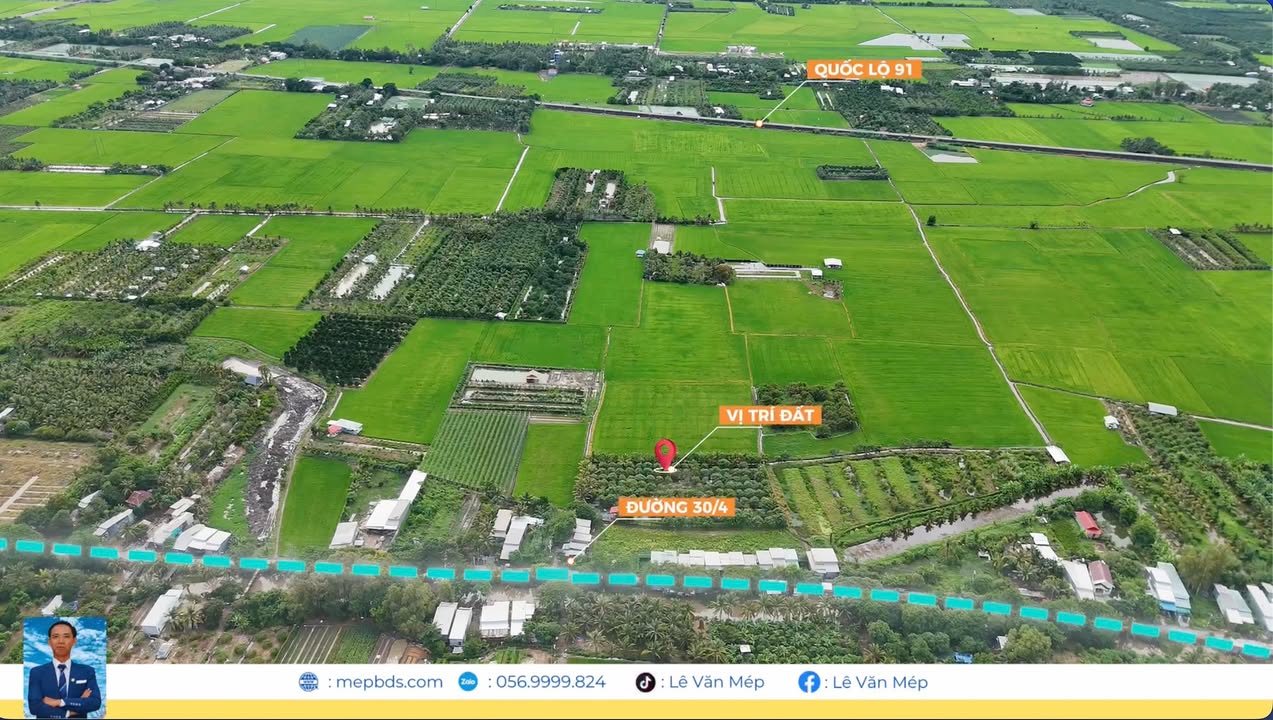Viewport: 1273px width, 720px height.
Task: Click Lê Văn Mép beside the Facebook icon
Action: (x=878, y=682)
